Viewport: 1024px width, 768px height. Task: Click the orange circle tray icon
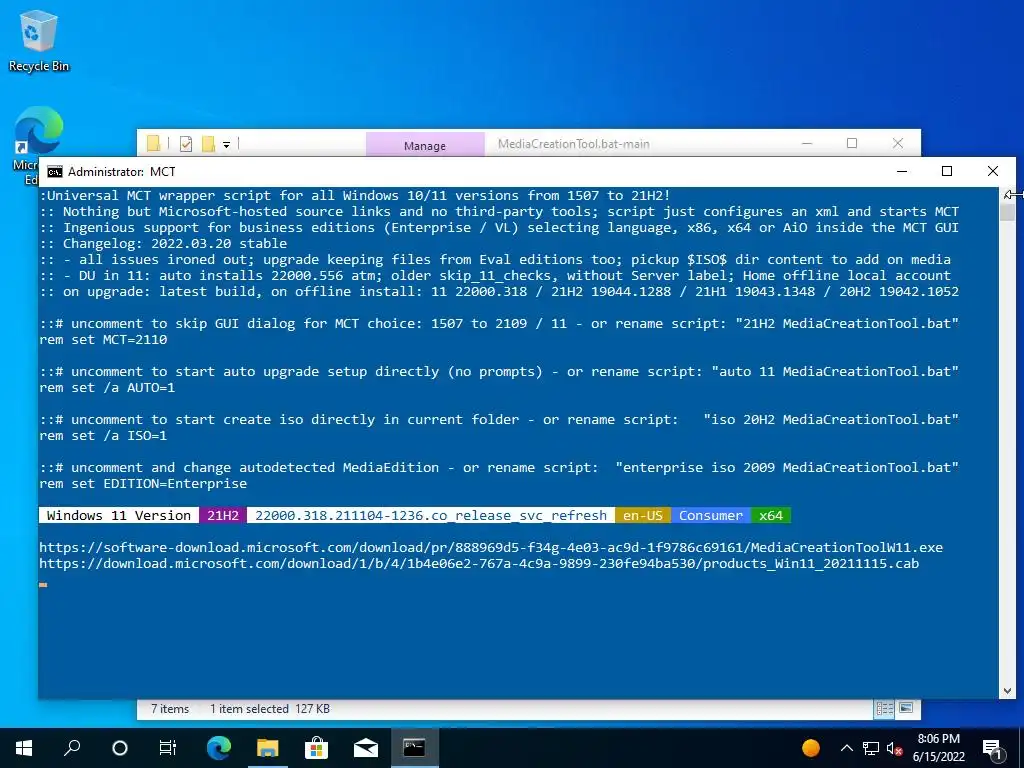point(810,748)
